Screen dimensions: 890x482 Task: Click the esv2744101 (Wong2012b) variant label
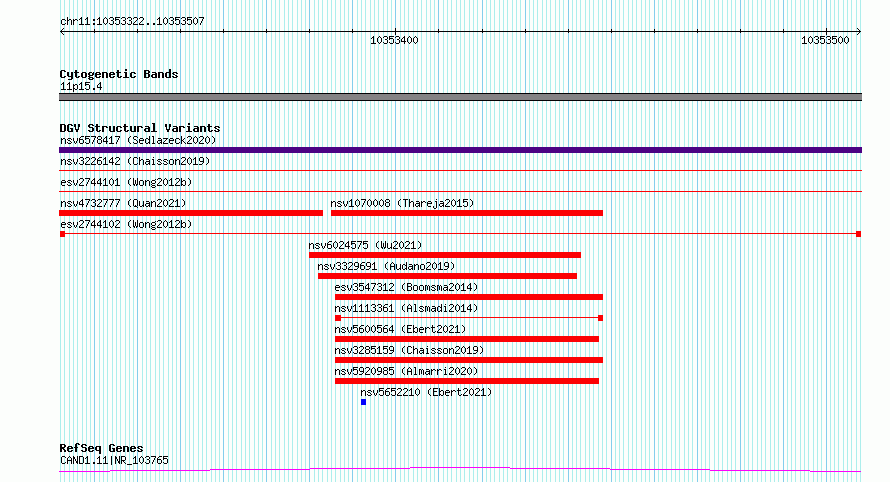(126, 182)
